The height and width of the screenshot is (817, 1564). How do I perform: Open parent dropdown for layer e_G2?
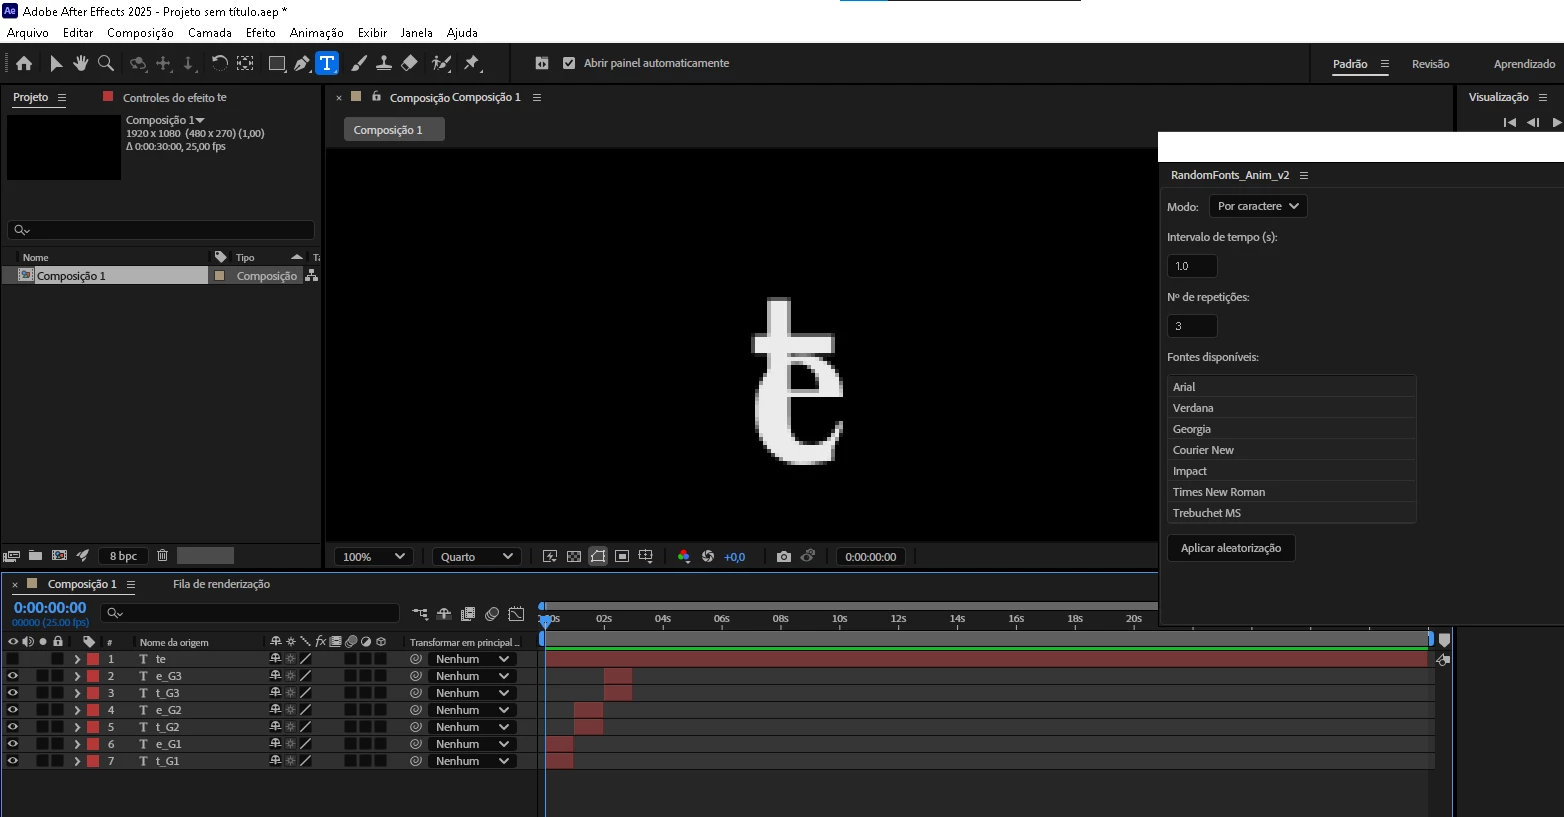click(x=472, y=710)
